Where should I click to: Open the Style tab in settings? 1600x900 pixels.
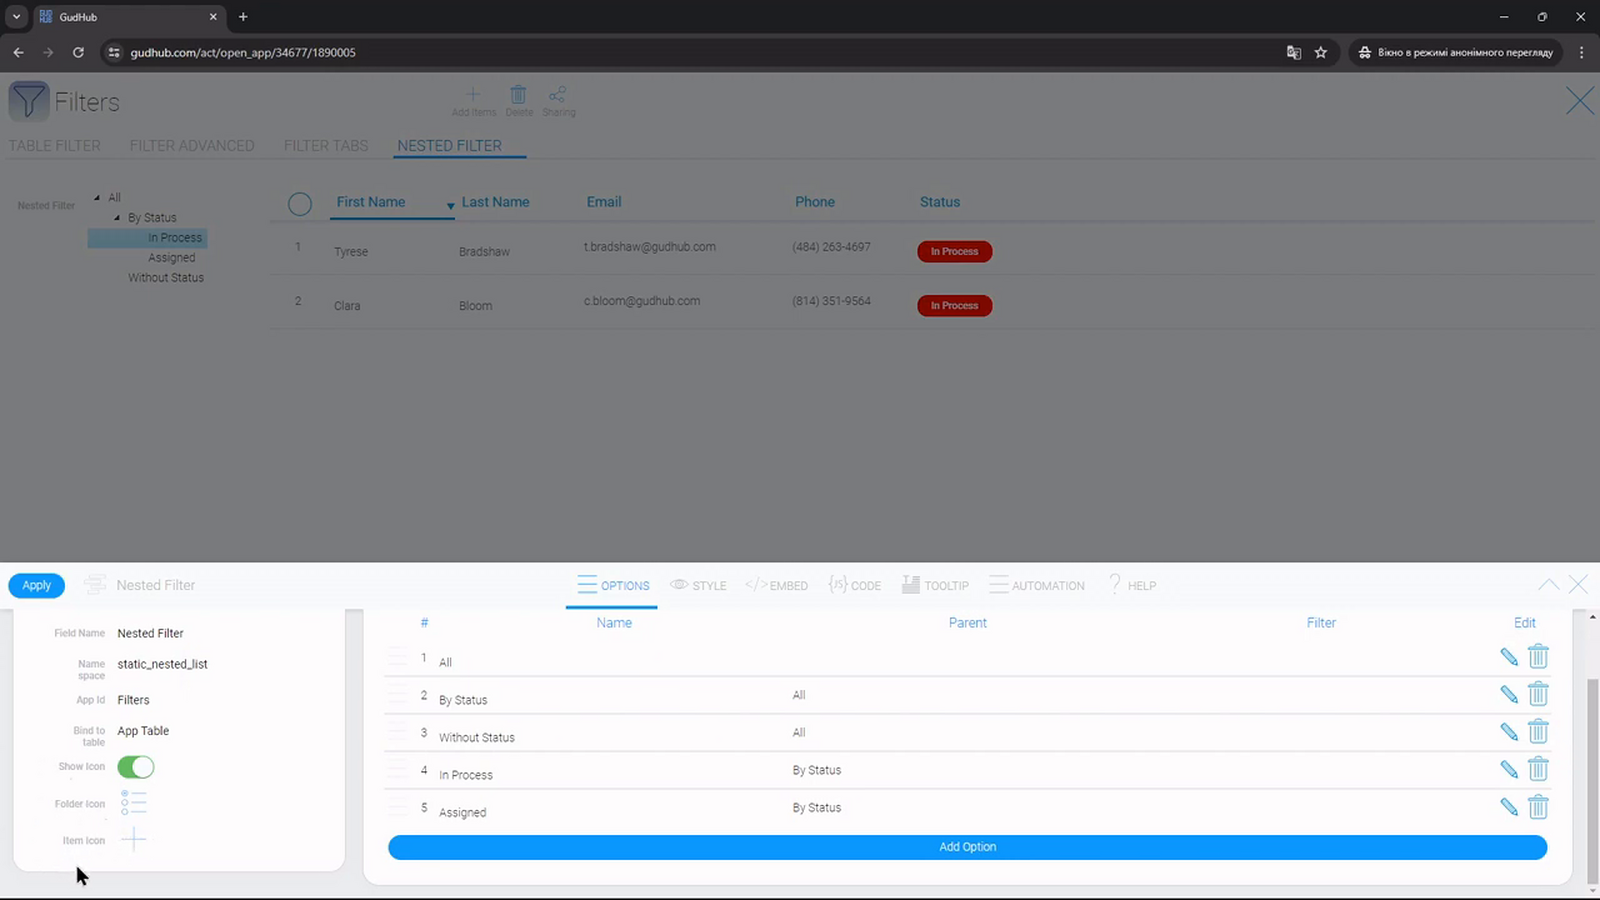[698, 585]
